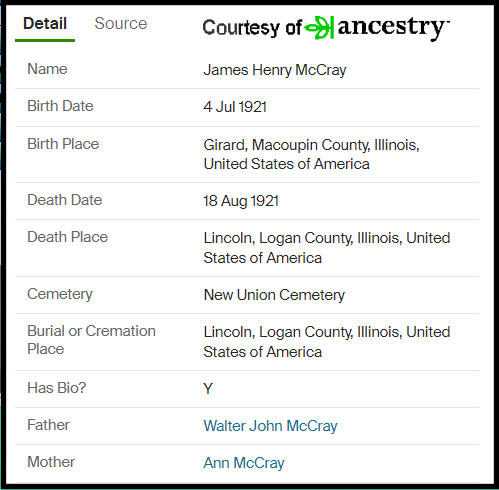Screen dimensions: 499x490
Task: Click the Cemetery field label
Action: [x=60, y=294]
